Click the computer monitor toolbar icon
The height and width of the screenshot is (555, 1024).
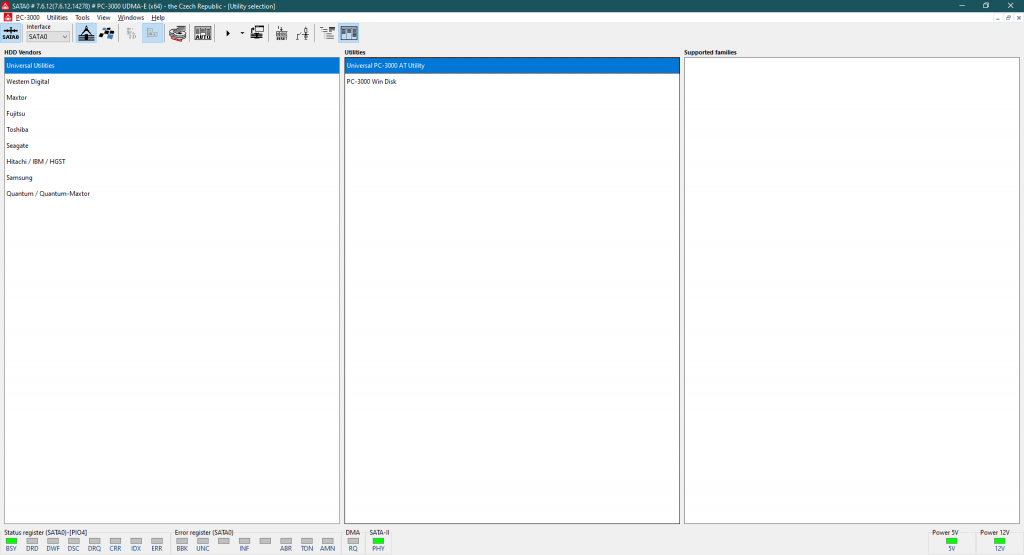click(x=257, y=33)
